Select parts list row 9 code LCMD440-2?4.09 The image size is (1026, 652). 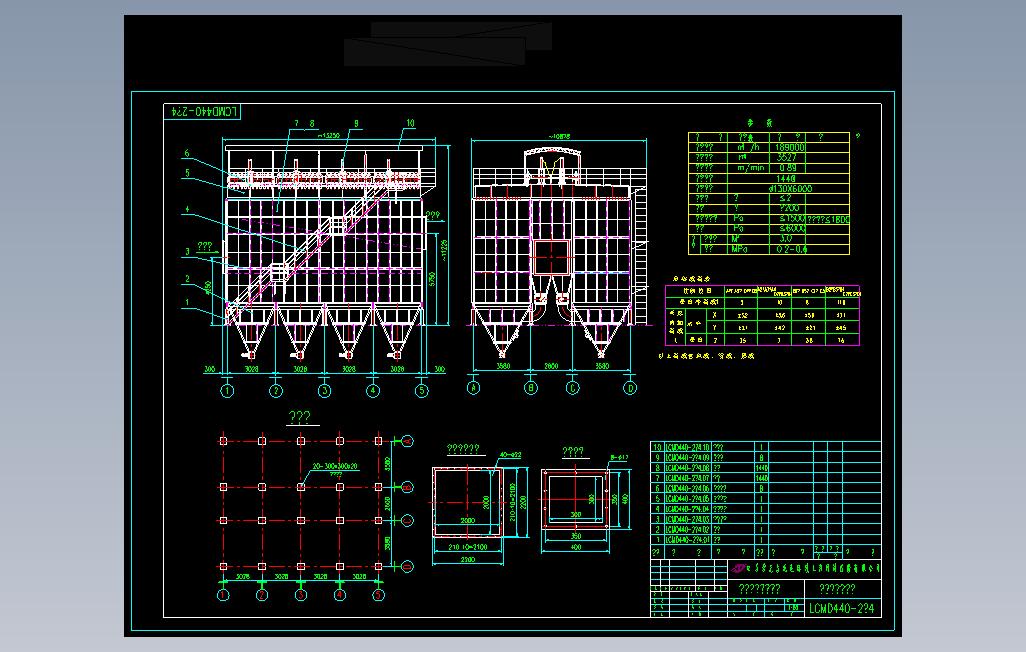click(688, 458)
